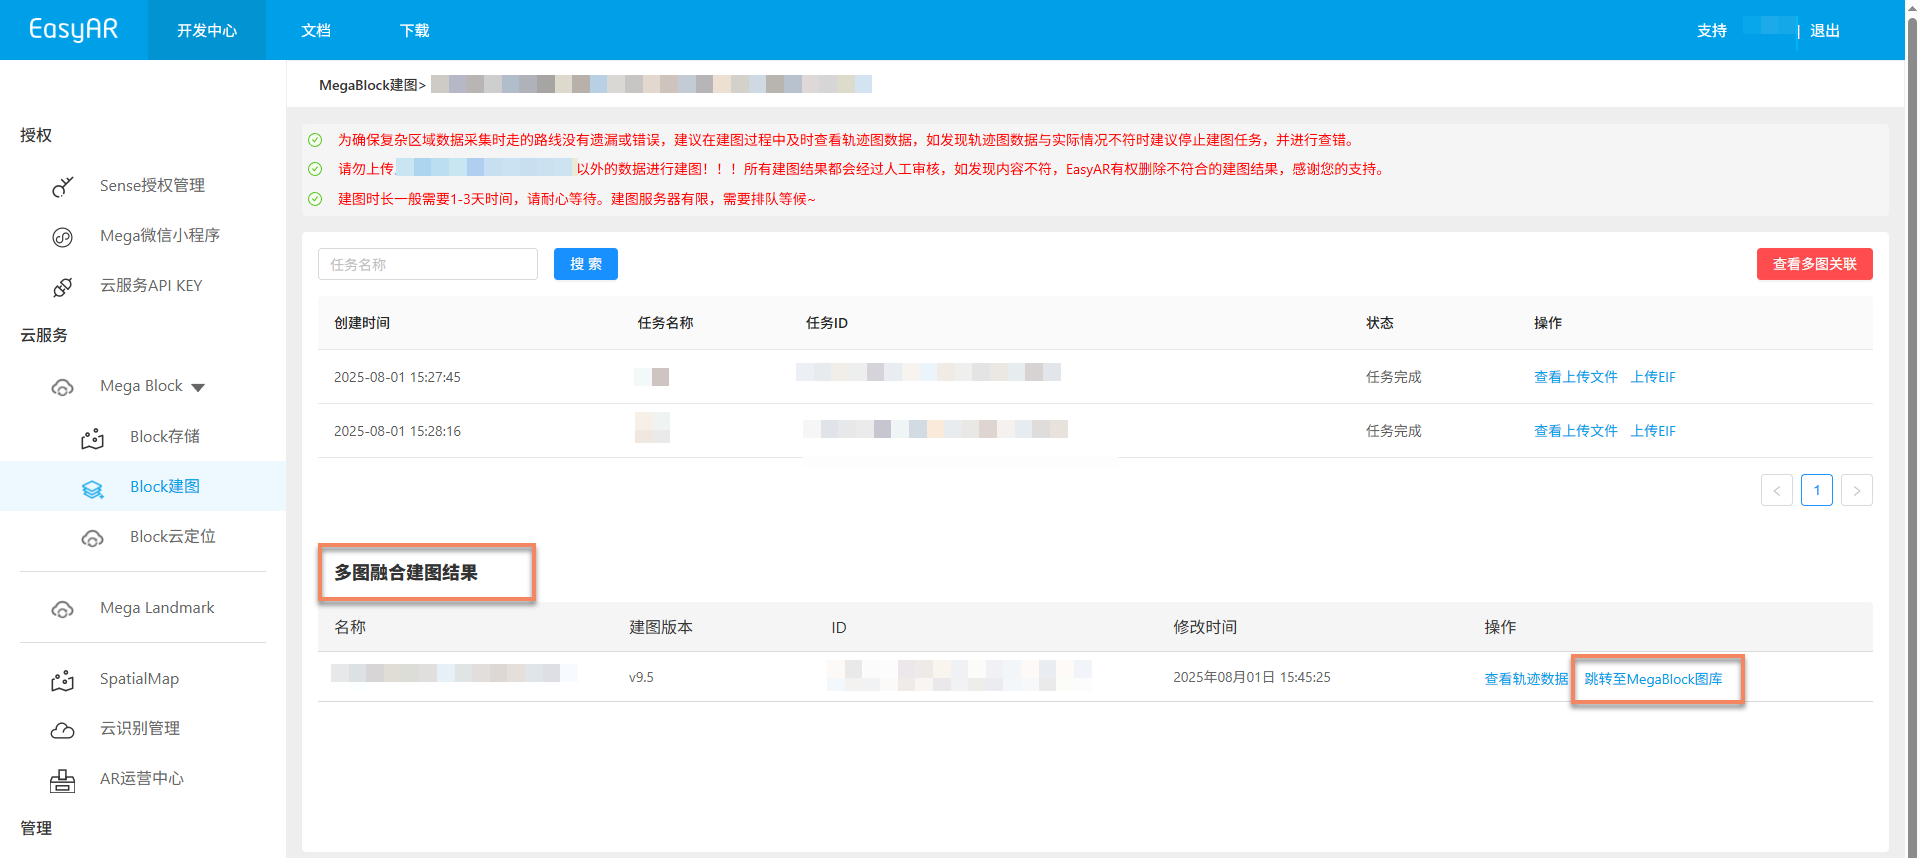This screenshot has height=858, width=1920.
Task: Click the Block存储 icon
Action: (x=93, y=438)
